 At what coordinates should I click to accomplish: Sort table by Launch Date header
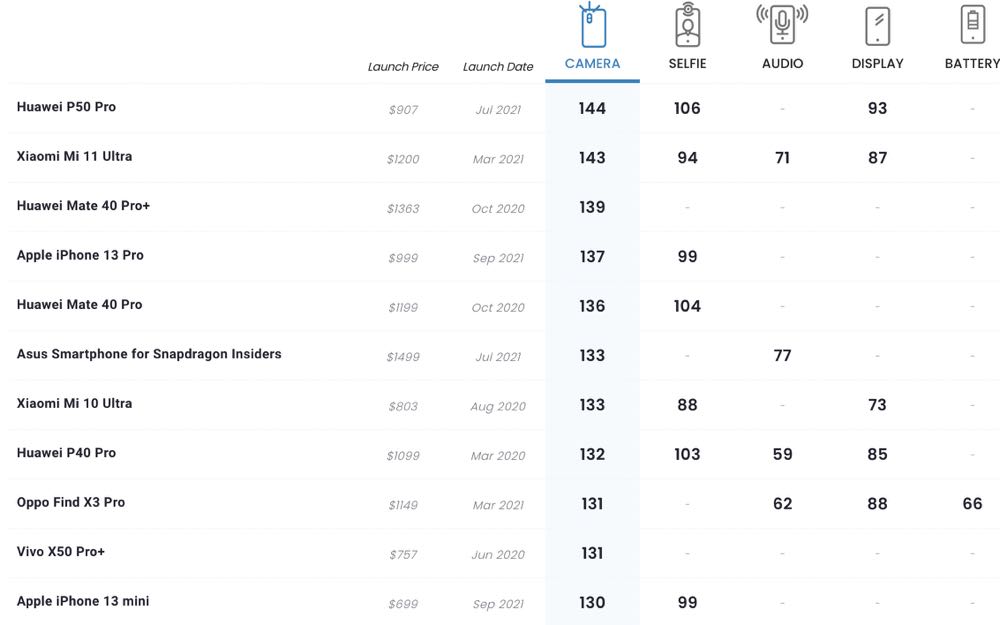[x=498, y=67]
